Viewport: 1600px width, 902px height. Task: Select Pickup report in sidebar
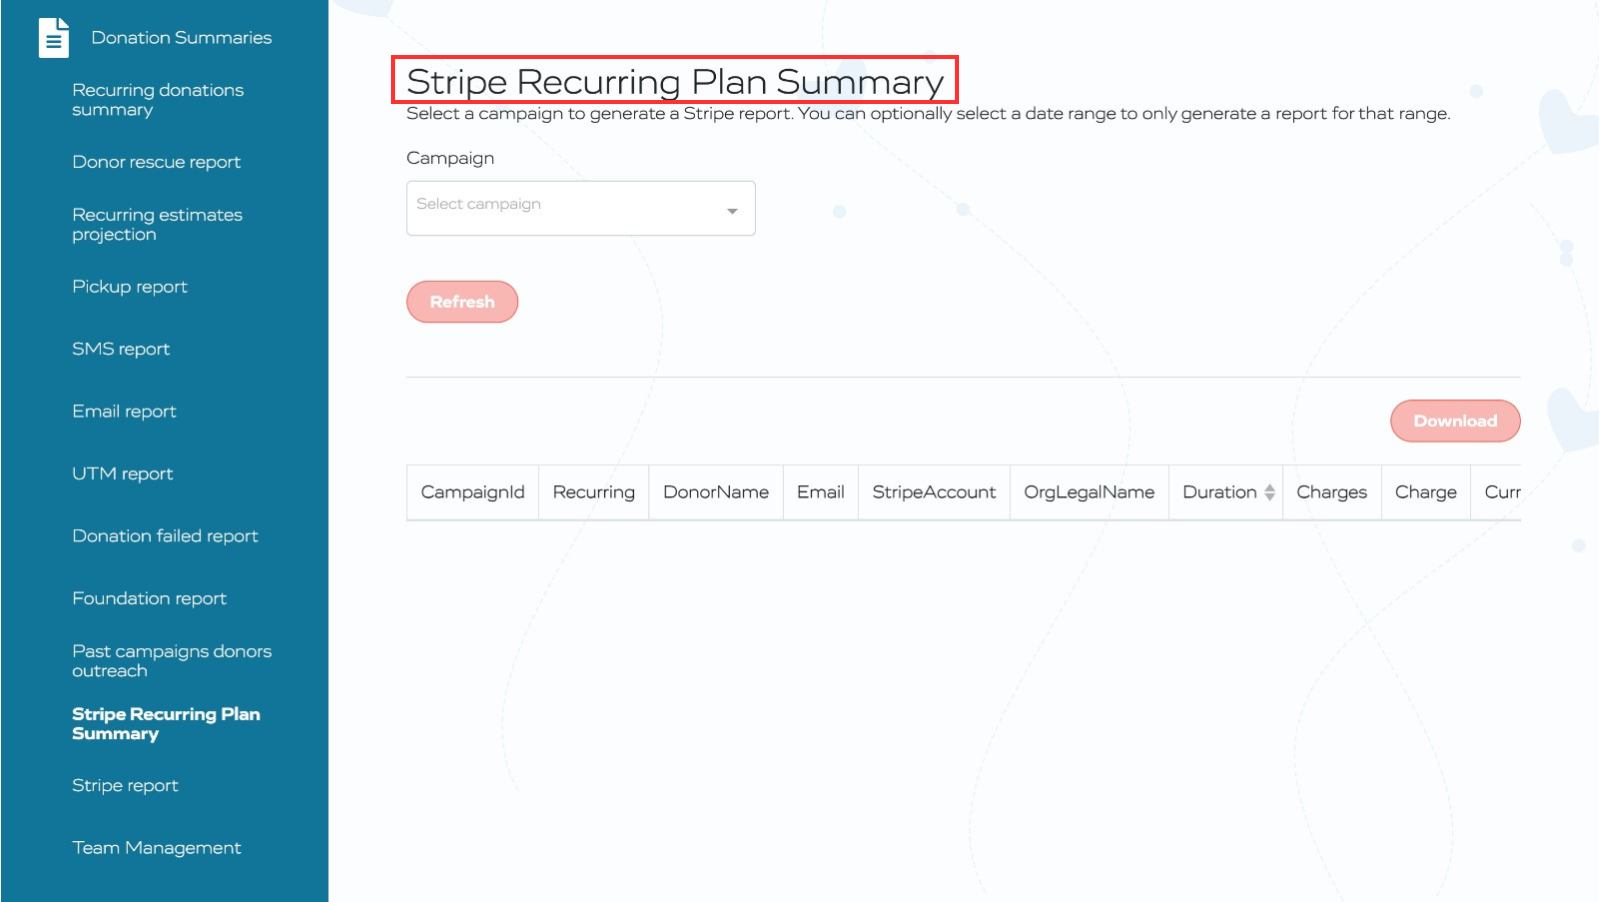pos(130,287)
